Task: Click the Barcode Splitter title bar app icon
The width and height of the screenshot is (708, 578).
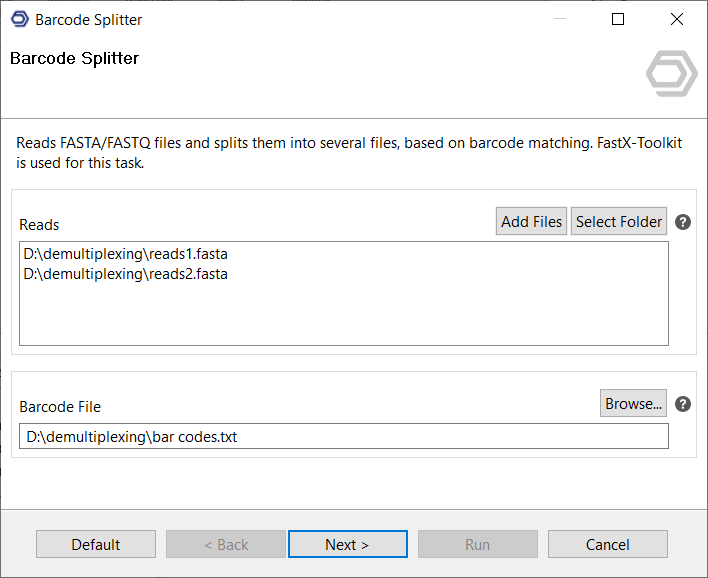Action: pos(19,19)
